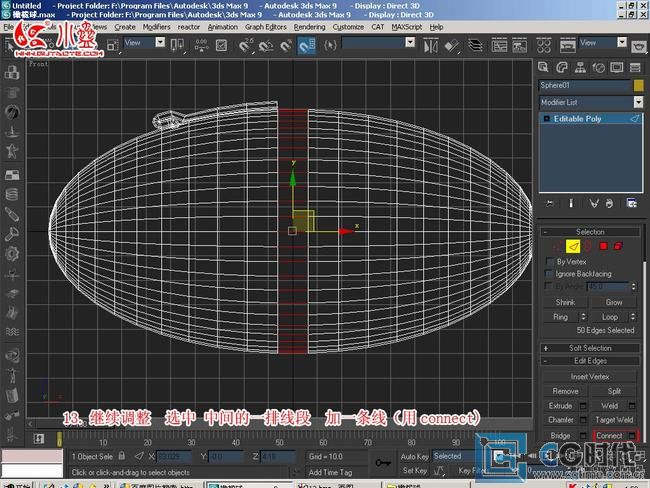This screenshot has width=650, height=488.
Task: Click the Align tool icon
Action: pos(452,45)
